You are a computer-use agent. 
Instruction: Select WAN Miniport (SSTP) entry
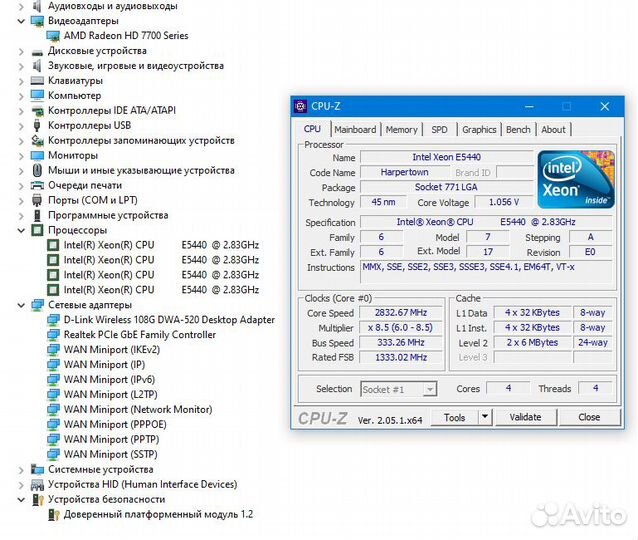(110, 455)
